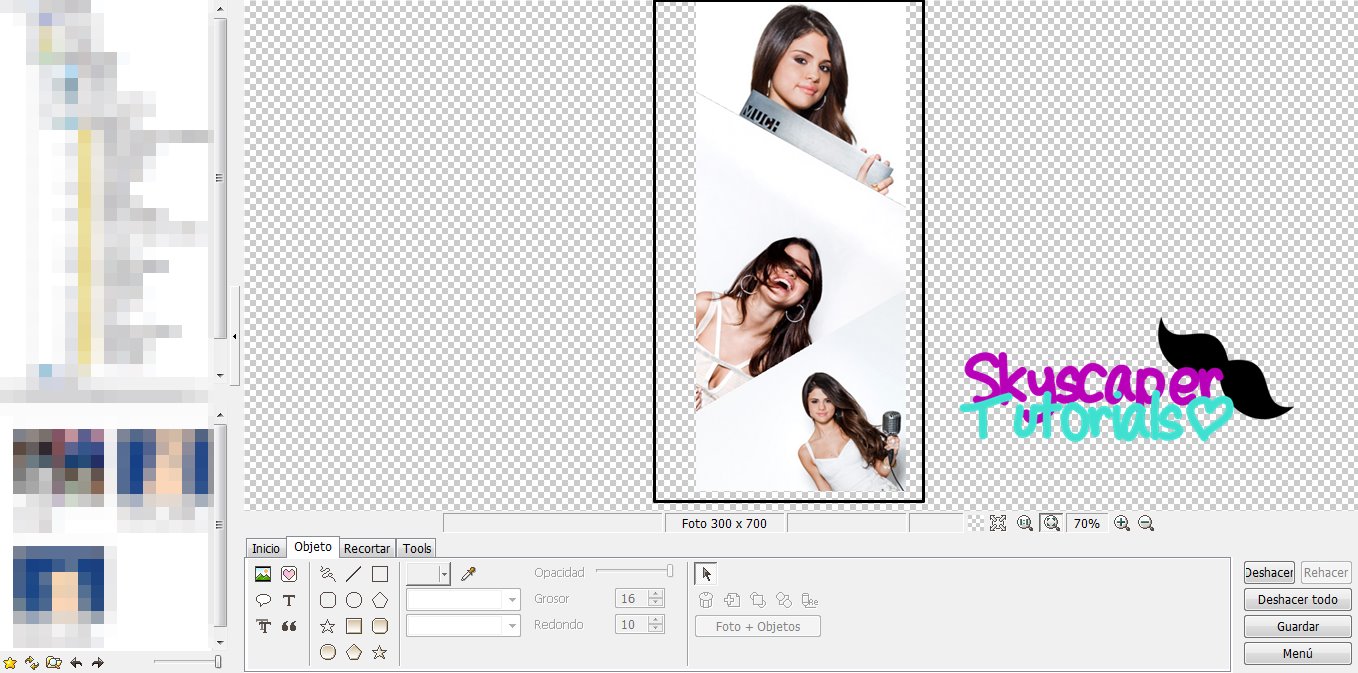
Task: Insert a quotation-mark symbol object
Action: (x=289, y=626)
